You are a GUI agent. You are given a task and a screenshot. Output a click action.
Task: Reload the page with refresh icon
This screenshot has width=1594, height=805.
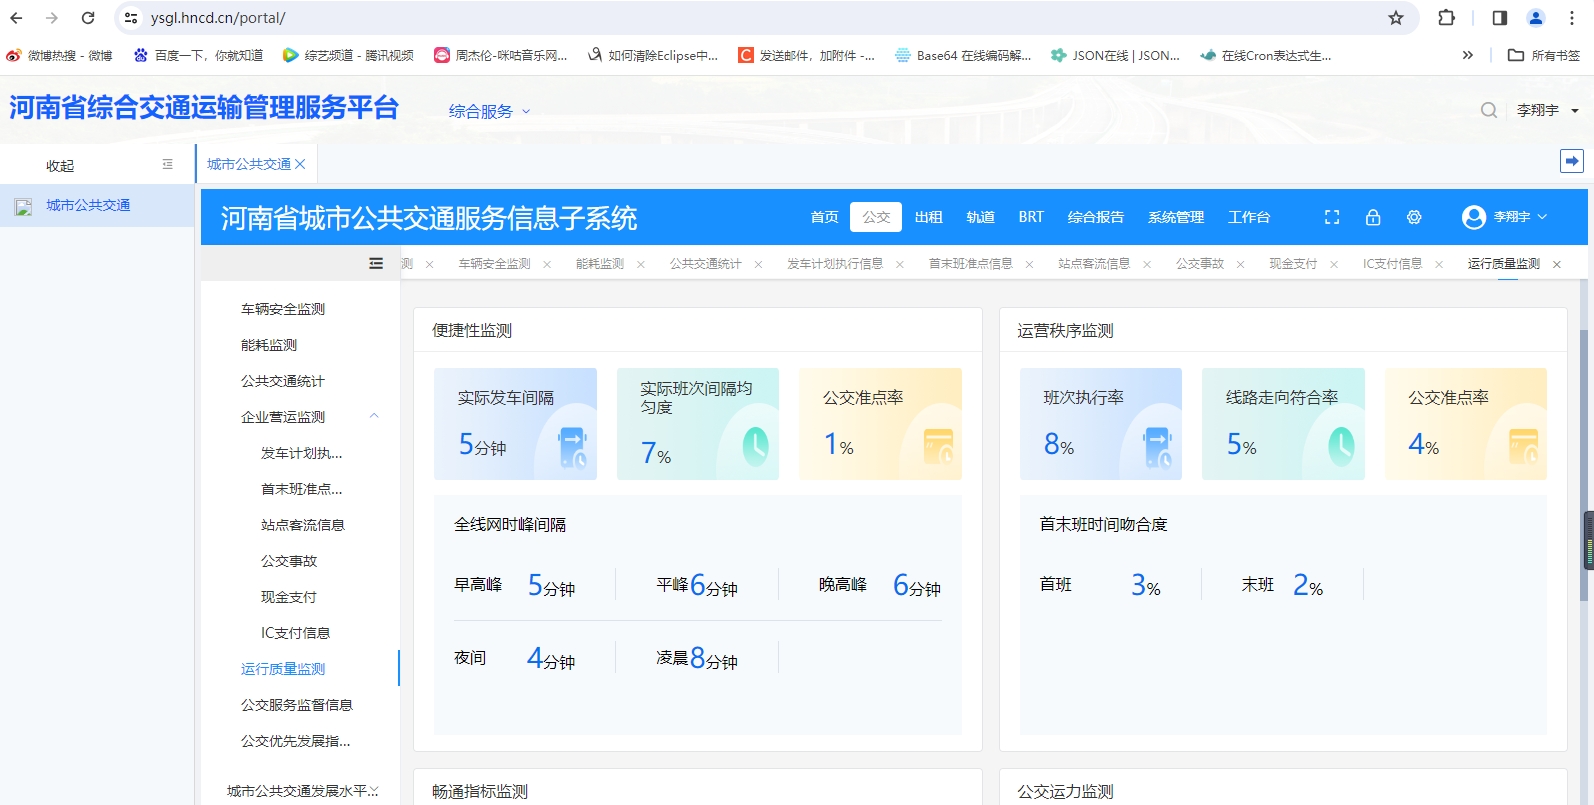tap(88, 18)
